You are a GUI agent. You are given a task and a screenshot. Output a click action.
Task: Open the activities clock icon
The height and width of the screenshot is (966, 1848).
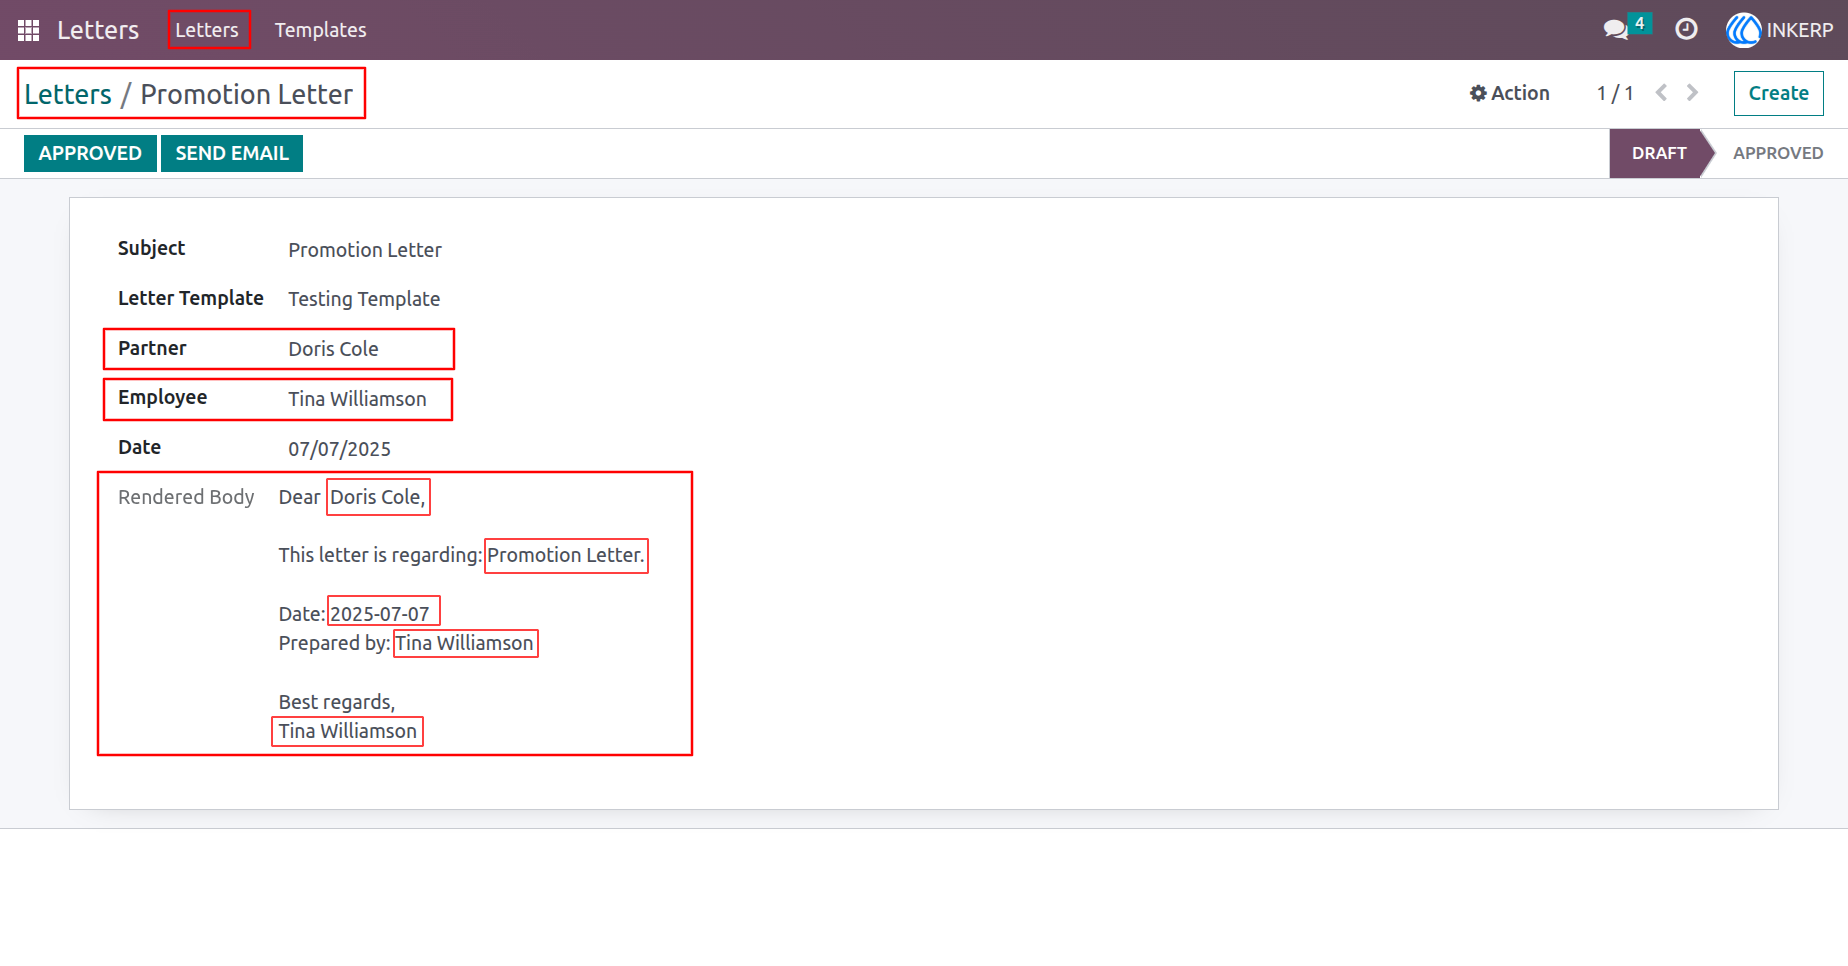pos(1686,30)
